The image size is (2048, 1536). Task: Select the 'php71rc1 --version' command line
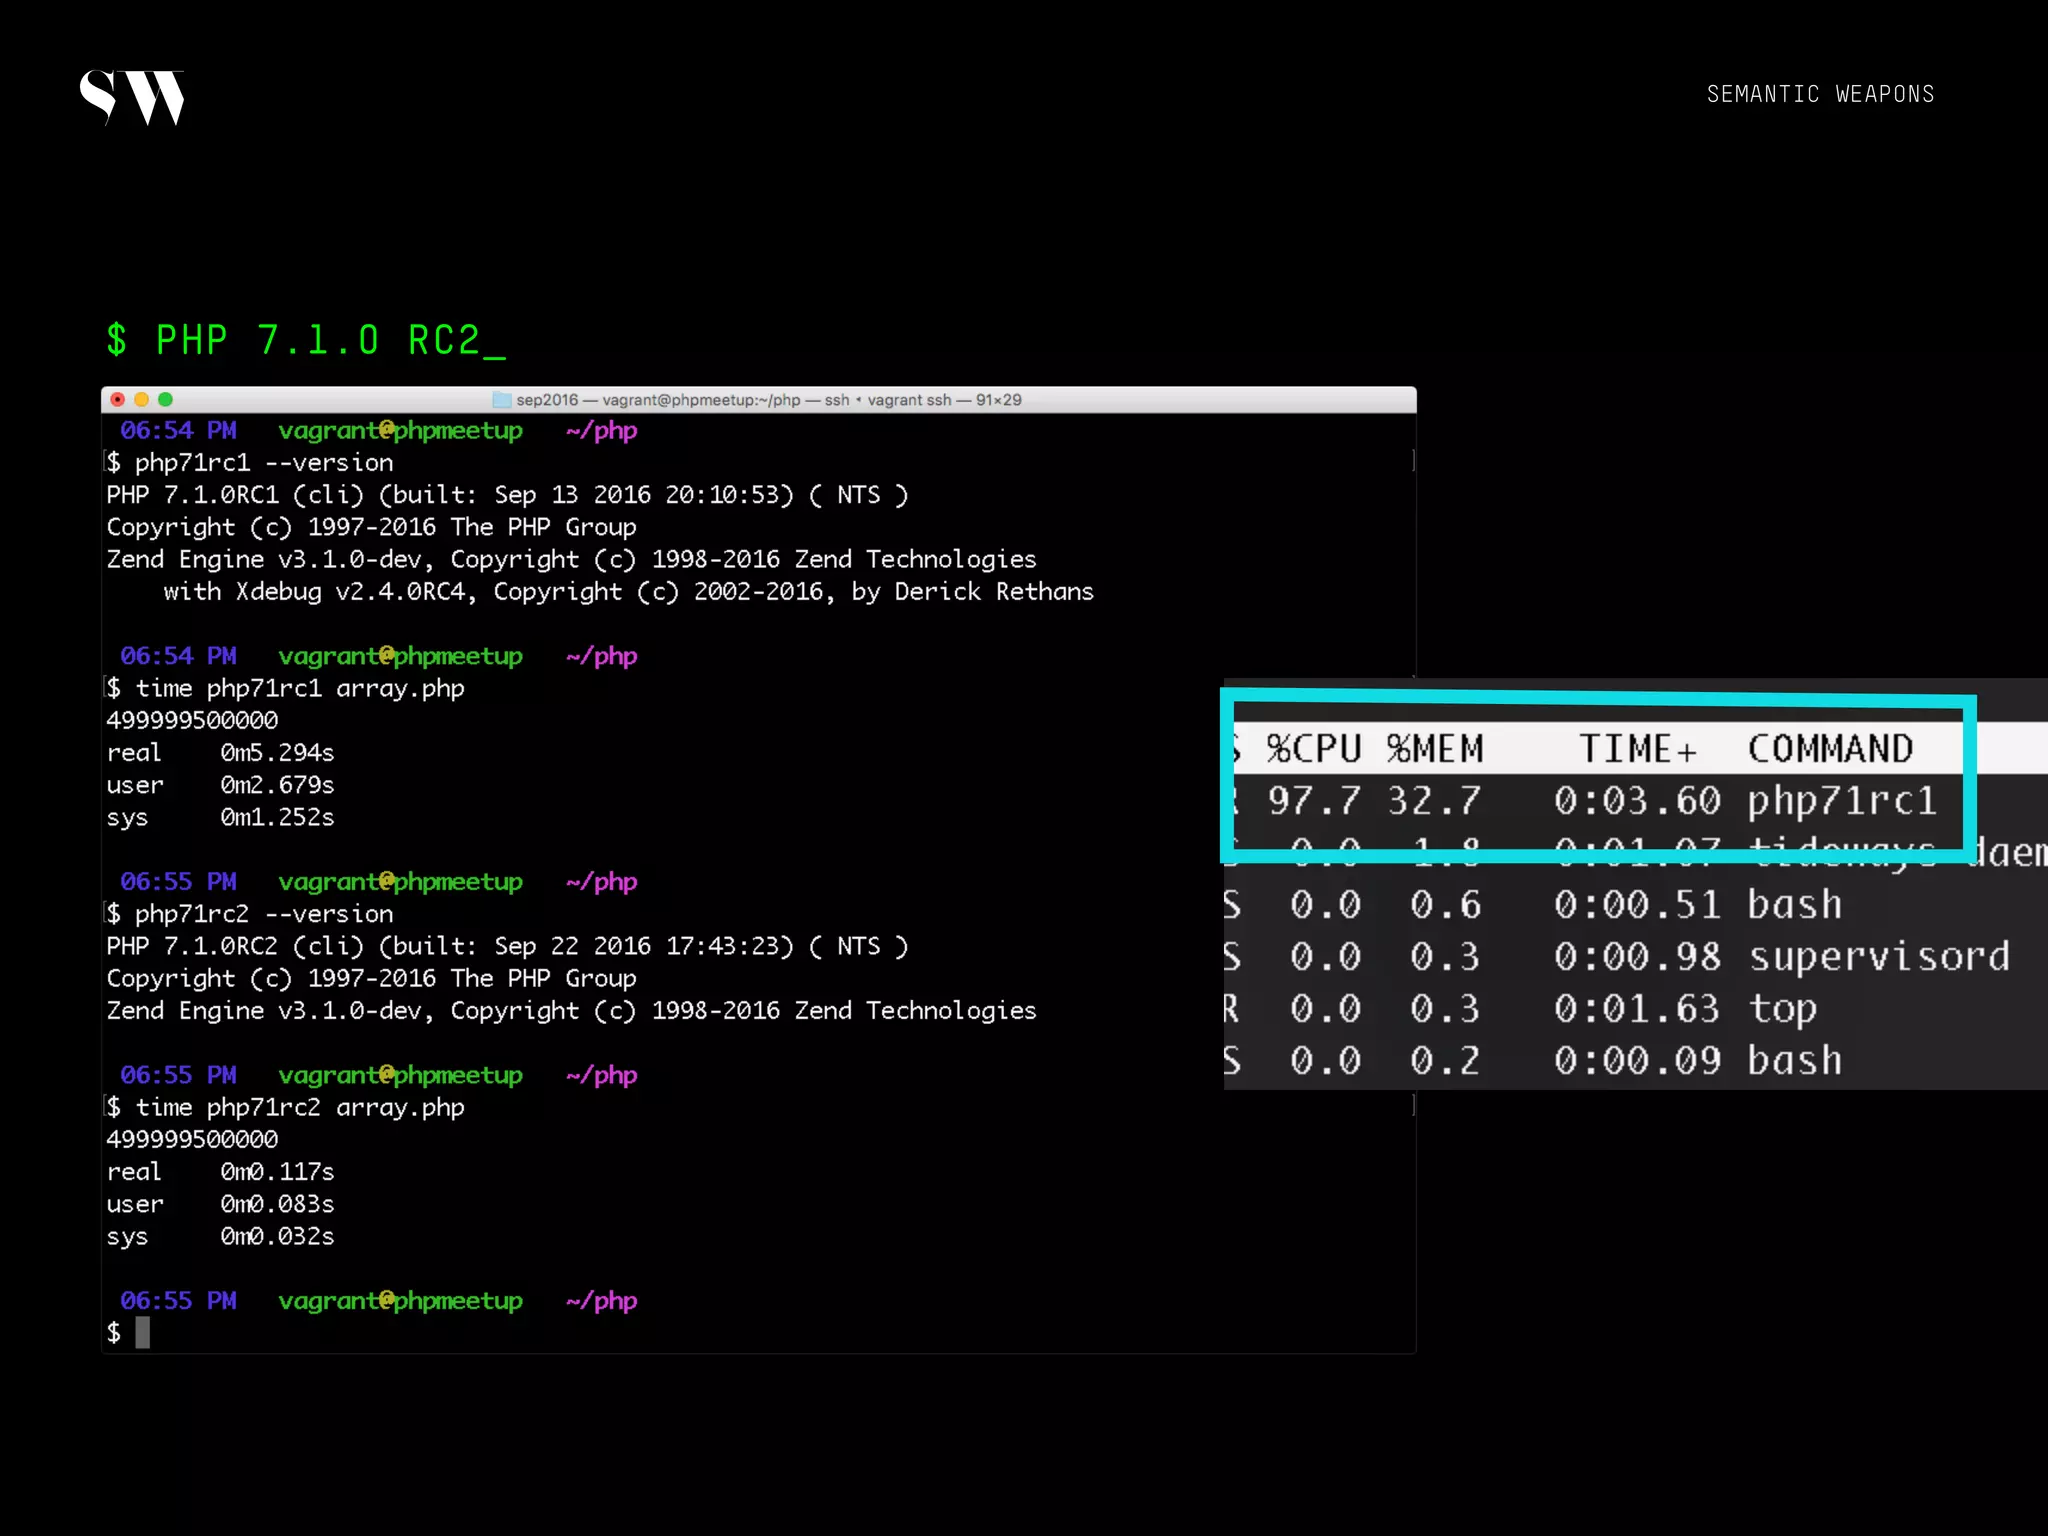click(x=251, y=463)
